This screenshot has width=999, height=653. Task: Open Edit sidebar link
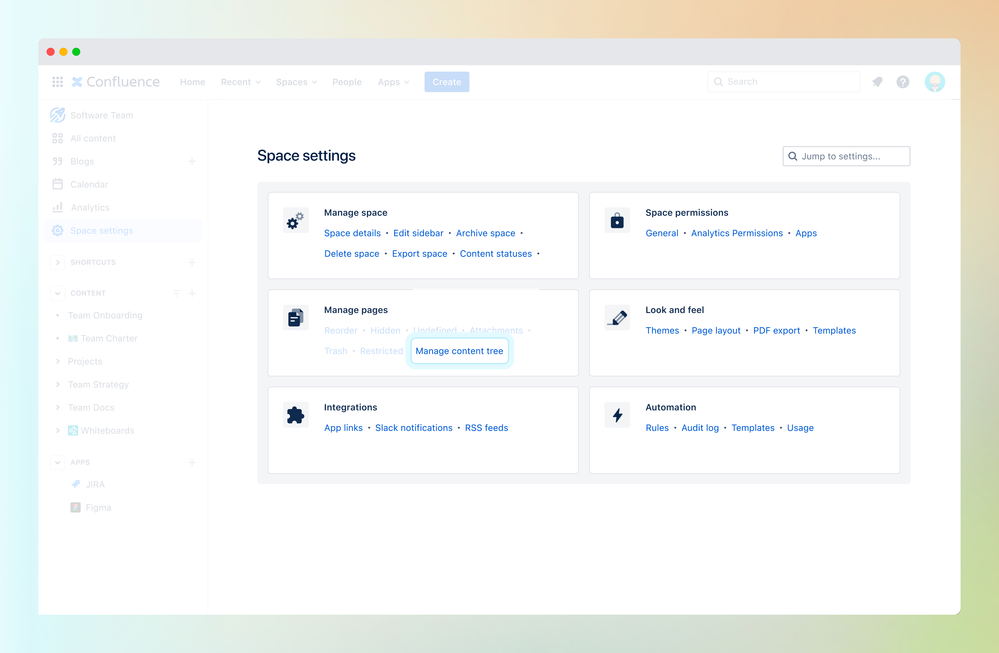[x=418, y=233]
